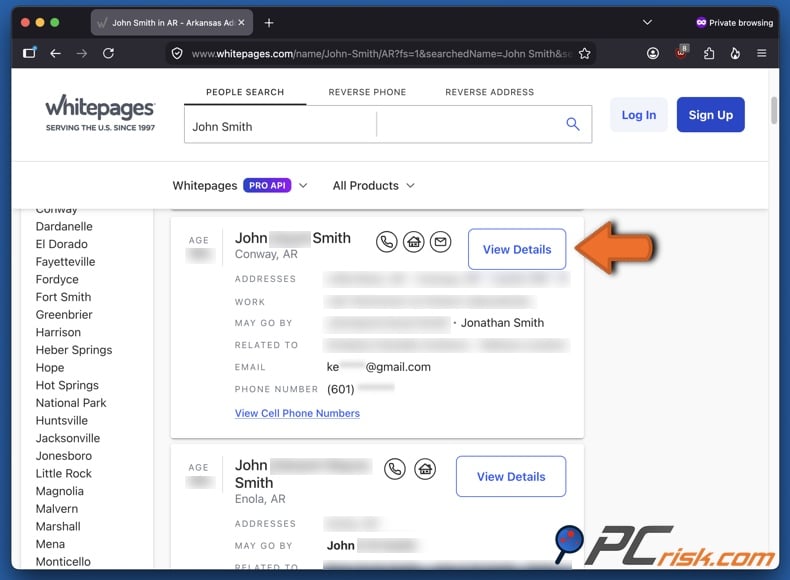
Task: Select Malvern in the city list
Action: point(57,508)
